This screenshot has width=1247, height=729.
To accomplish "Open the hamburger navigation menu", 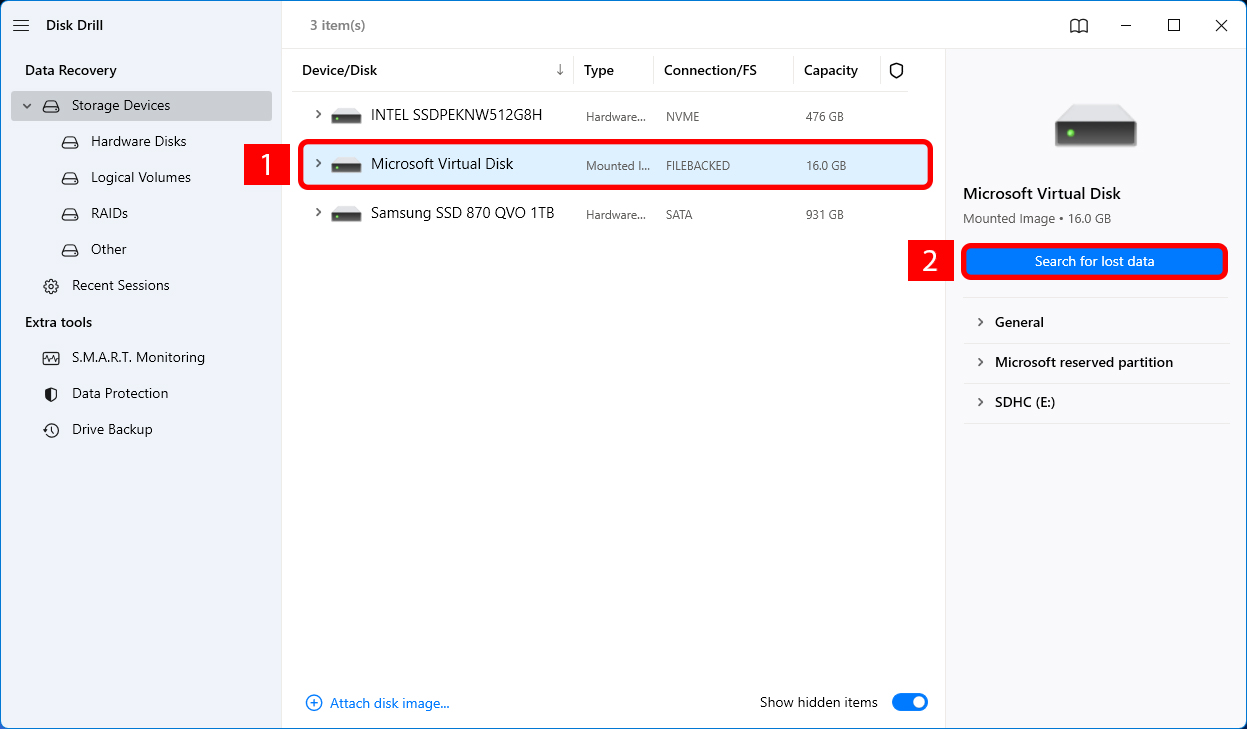I will pyautogui.click(x=21, y=25).
